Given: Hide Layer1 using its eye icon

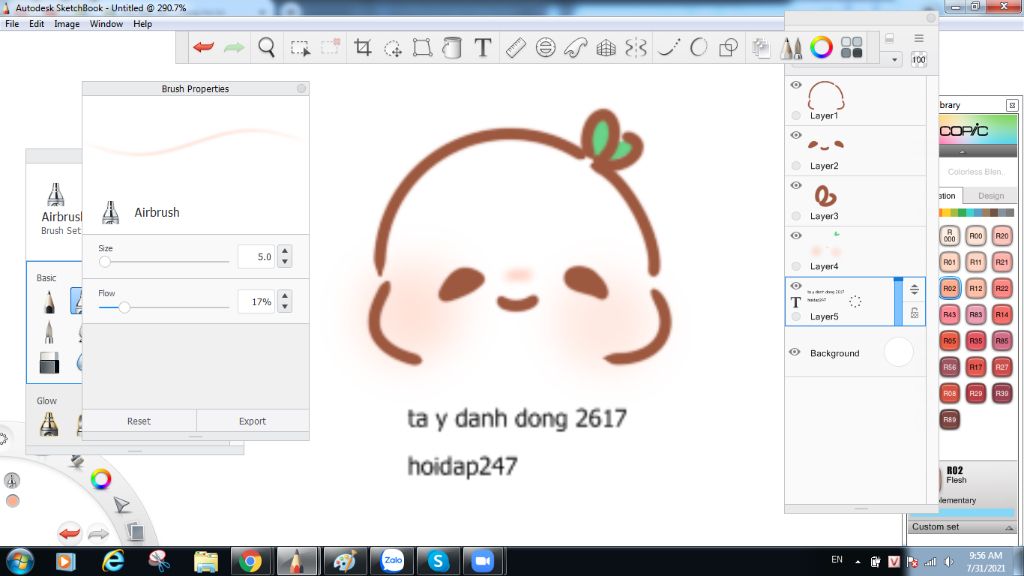Looking at the screenshot, I should coord(795,85).
